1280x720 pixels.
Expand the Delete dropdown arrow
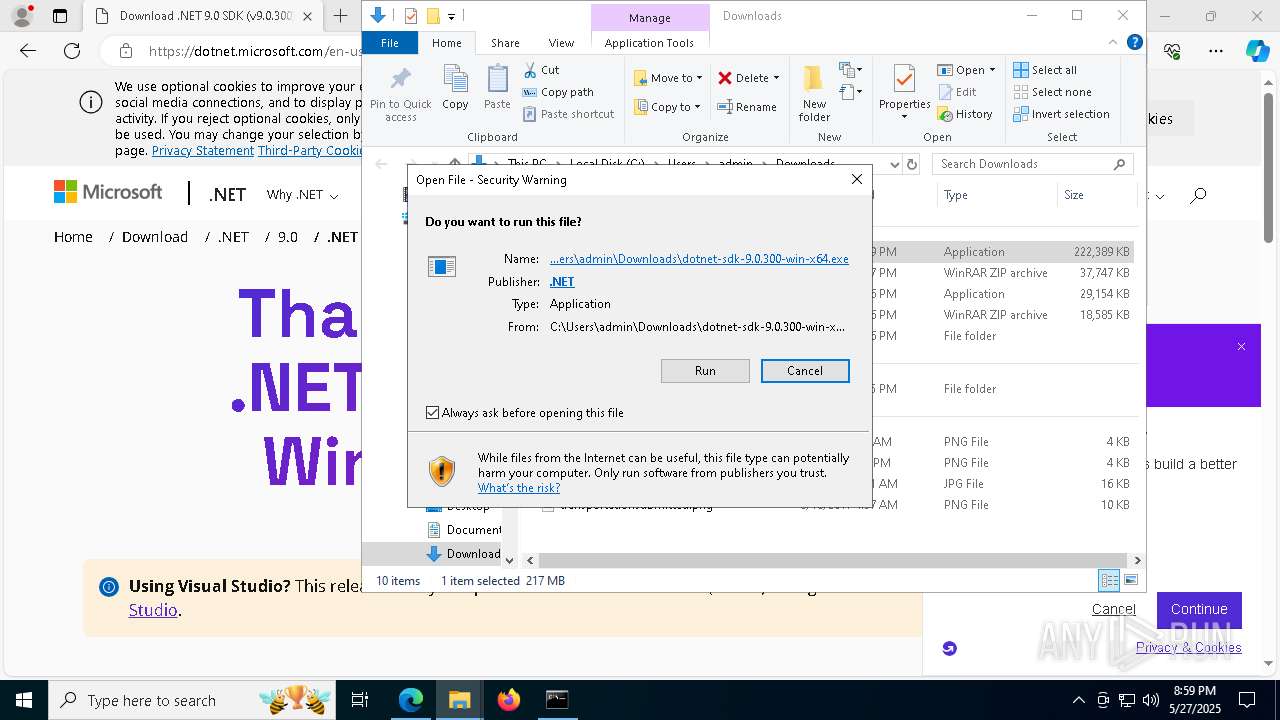776,78
